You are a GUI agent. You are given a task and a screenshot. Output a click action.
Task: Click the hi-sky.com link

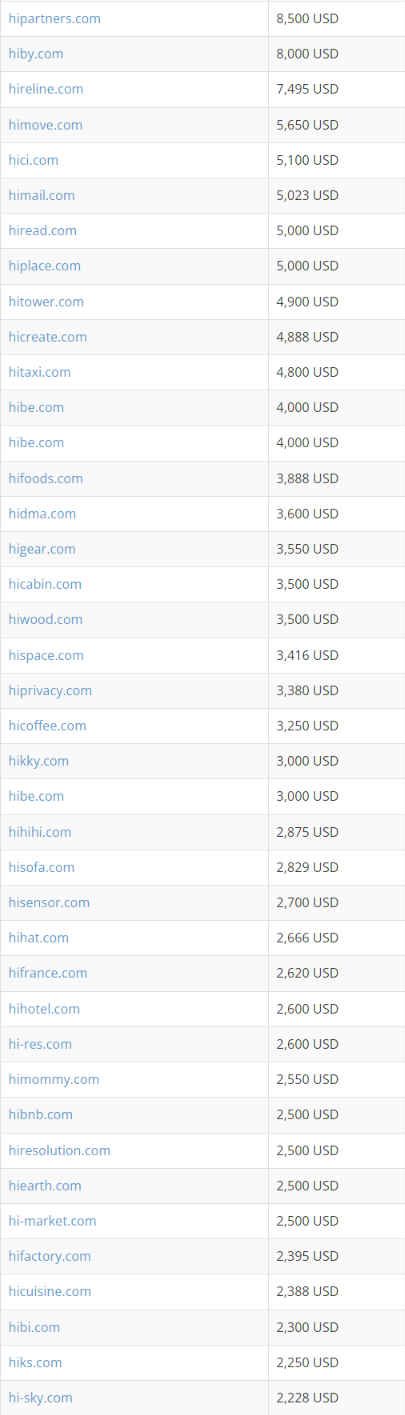pyautogui.click(x=40, y=1397)
